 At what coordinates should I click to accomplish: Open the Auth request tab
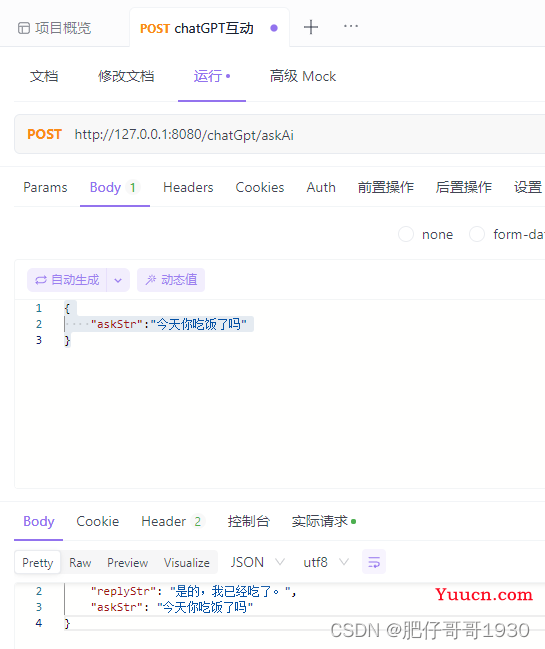(x=321, y=187)
